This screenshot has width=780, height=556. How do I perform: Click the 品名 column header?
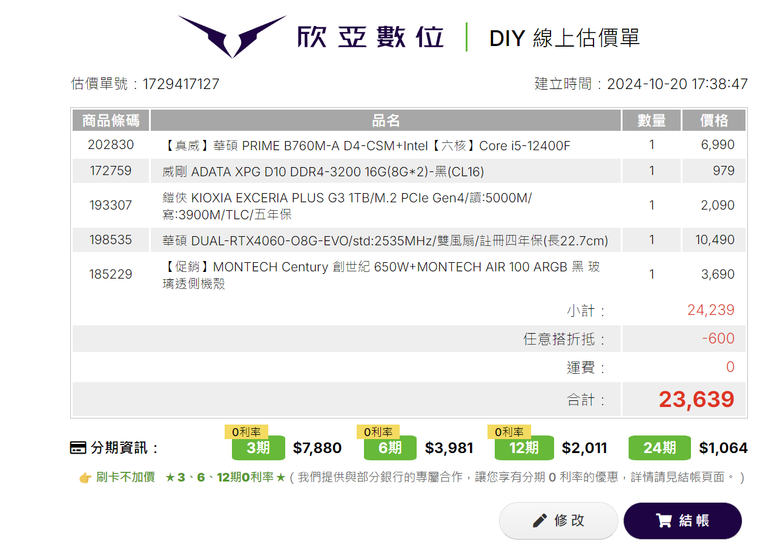(386, 120)
